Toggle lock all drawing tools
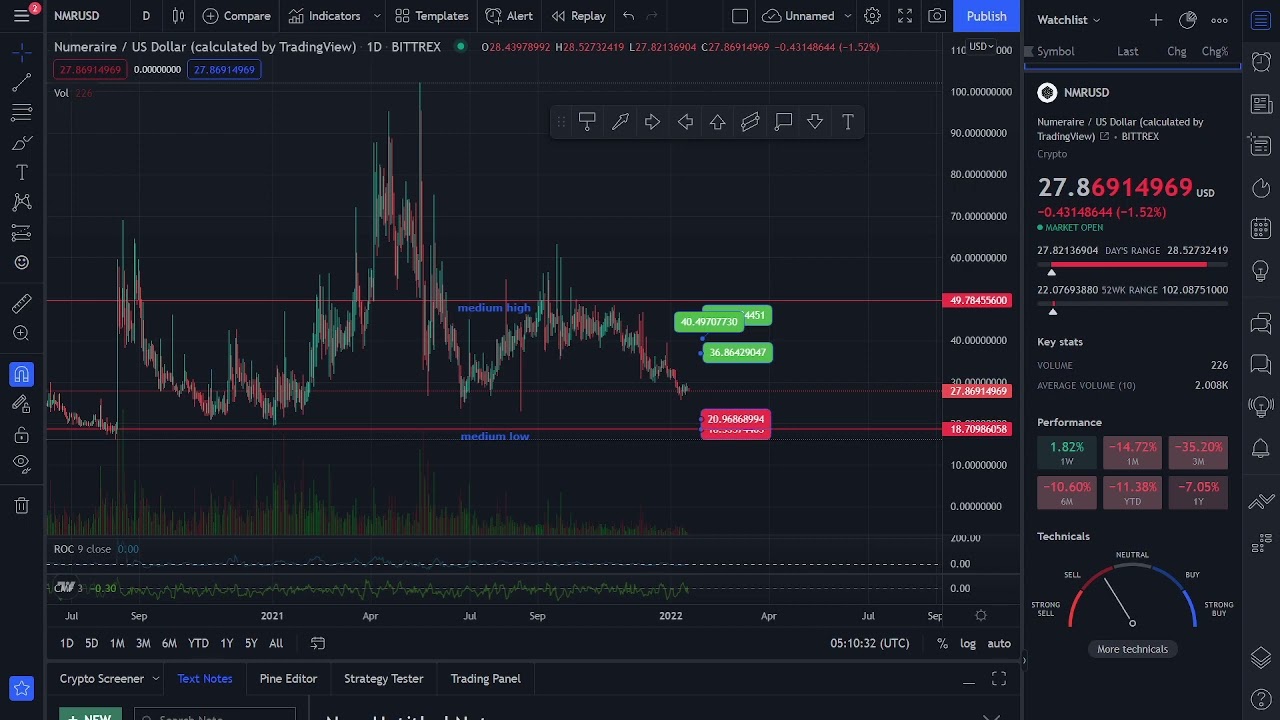 (x=21, y=435)
